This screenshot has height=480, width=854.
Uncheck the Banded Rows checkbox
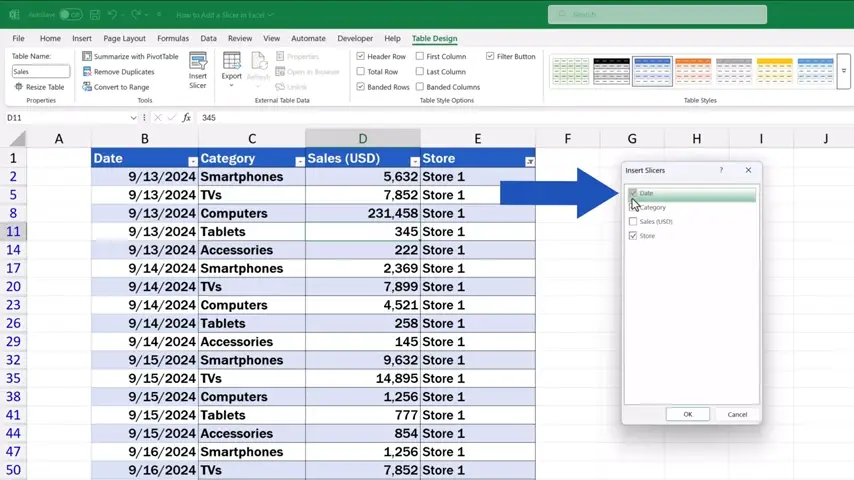361,87
